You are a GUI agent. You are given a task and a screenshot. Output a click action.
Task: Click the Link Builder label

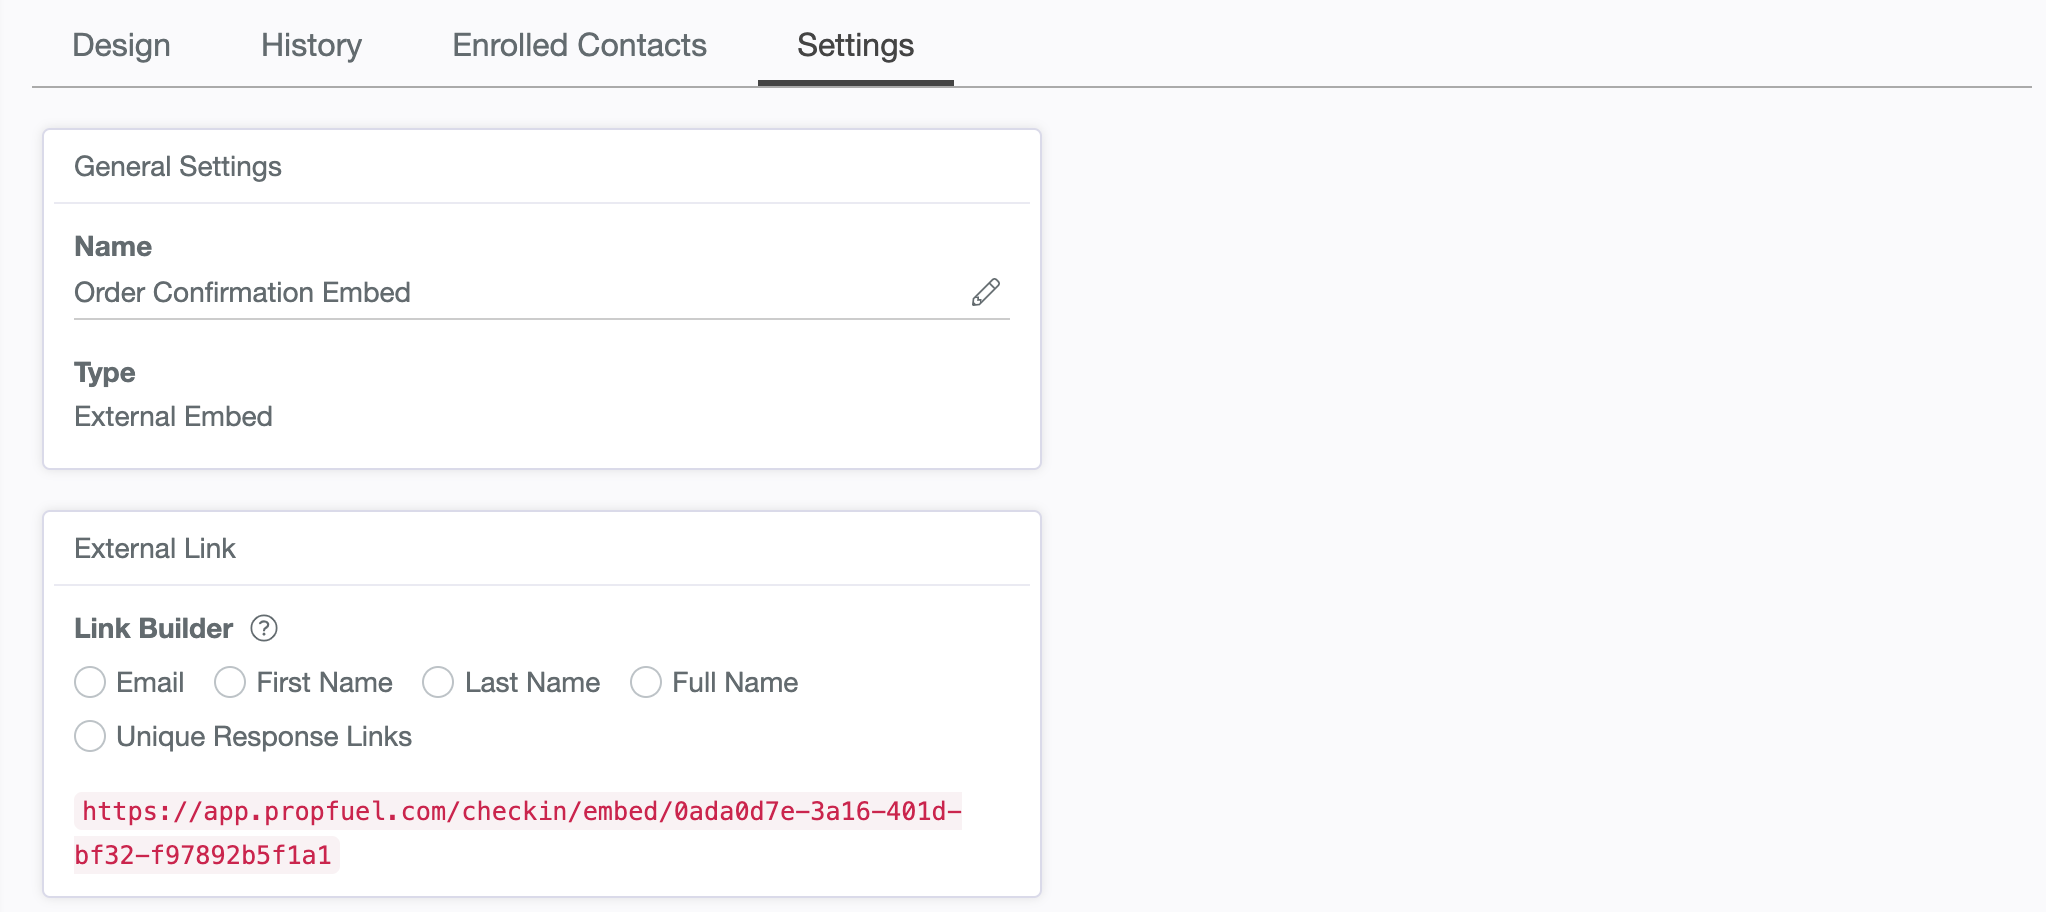coord(153,628)
